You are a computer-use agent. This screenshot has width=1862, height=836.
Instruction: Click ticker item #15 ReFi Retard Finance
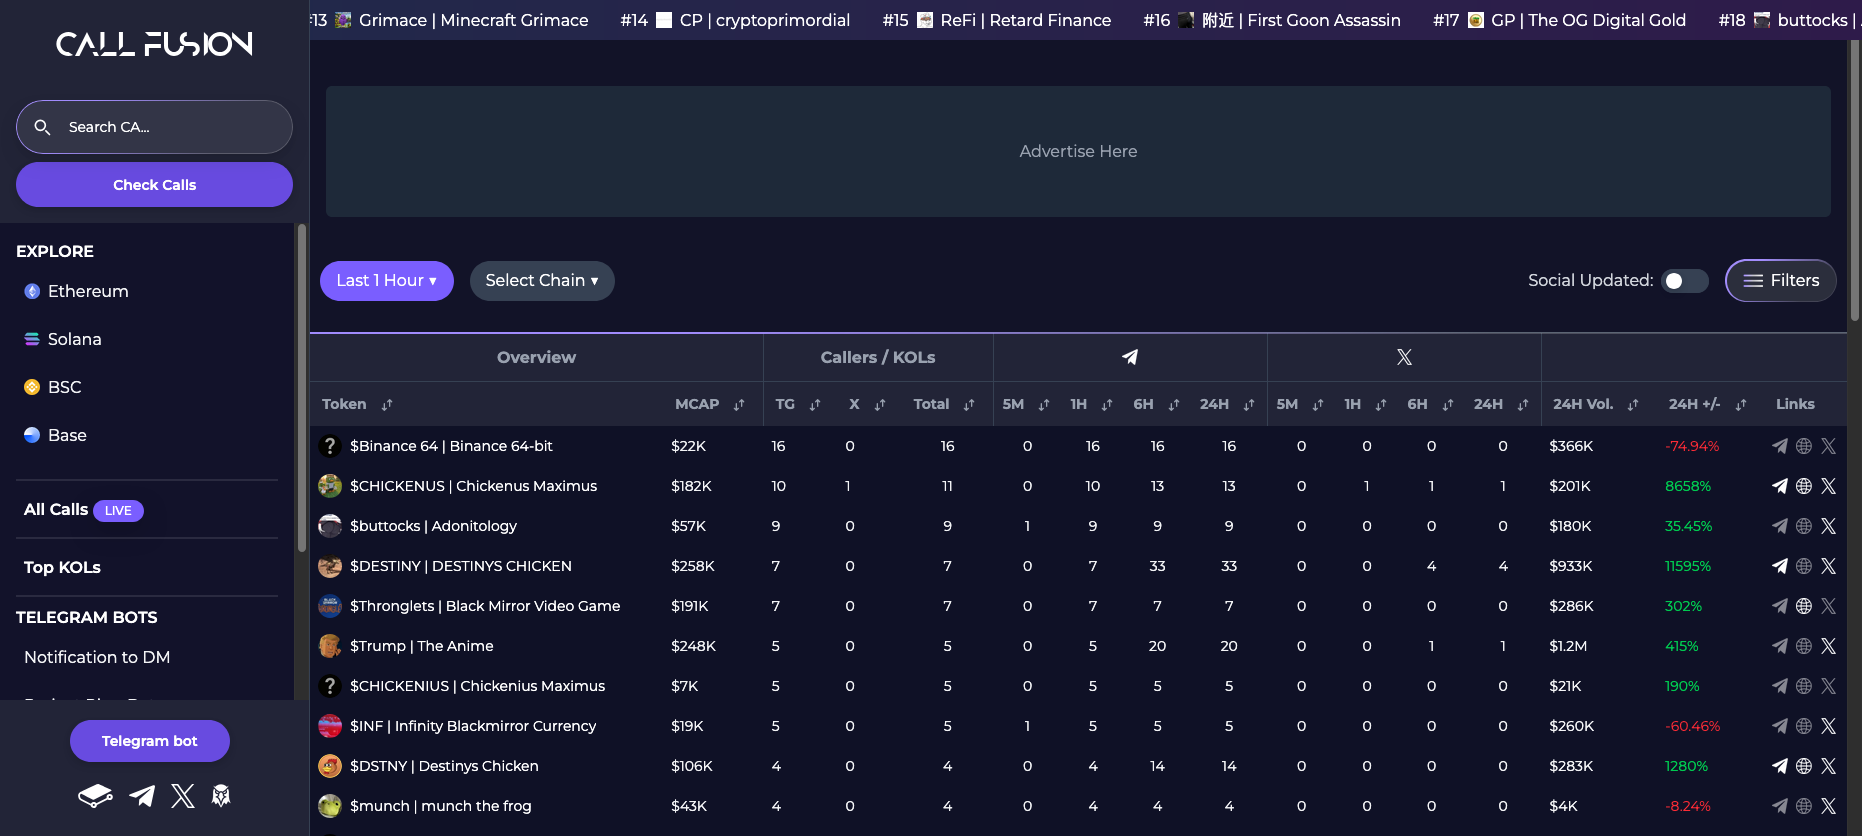[996, 20]
